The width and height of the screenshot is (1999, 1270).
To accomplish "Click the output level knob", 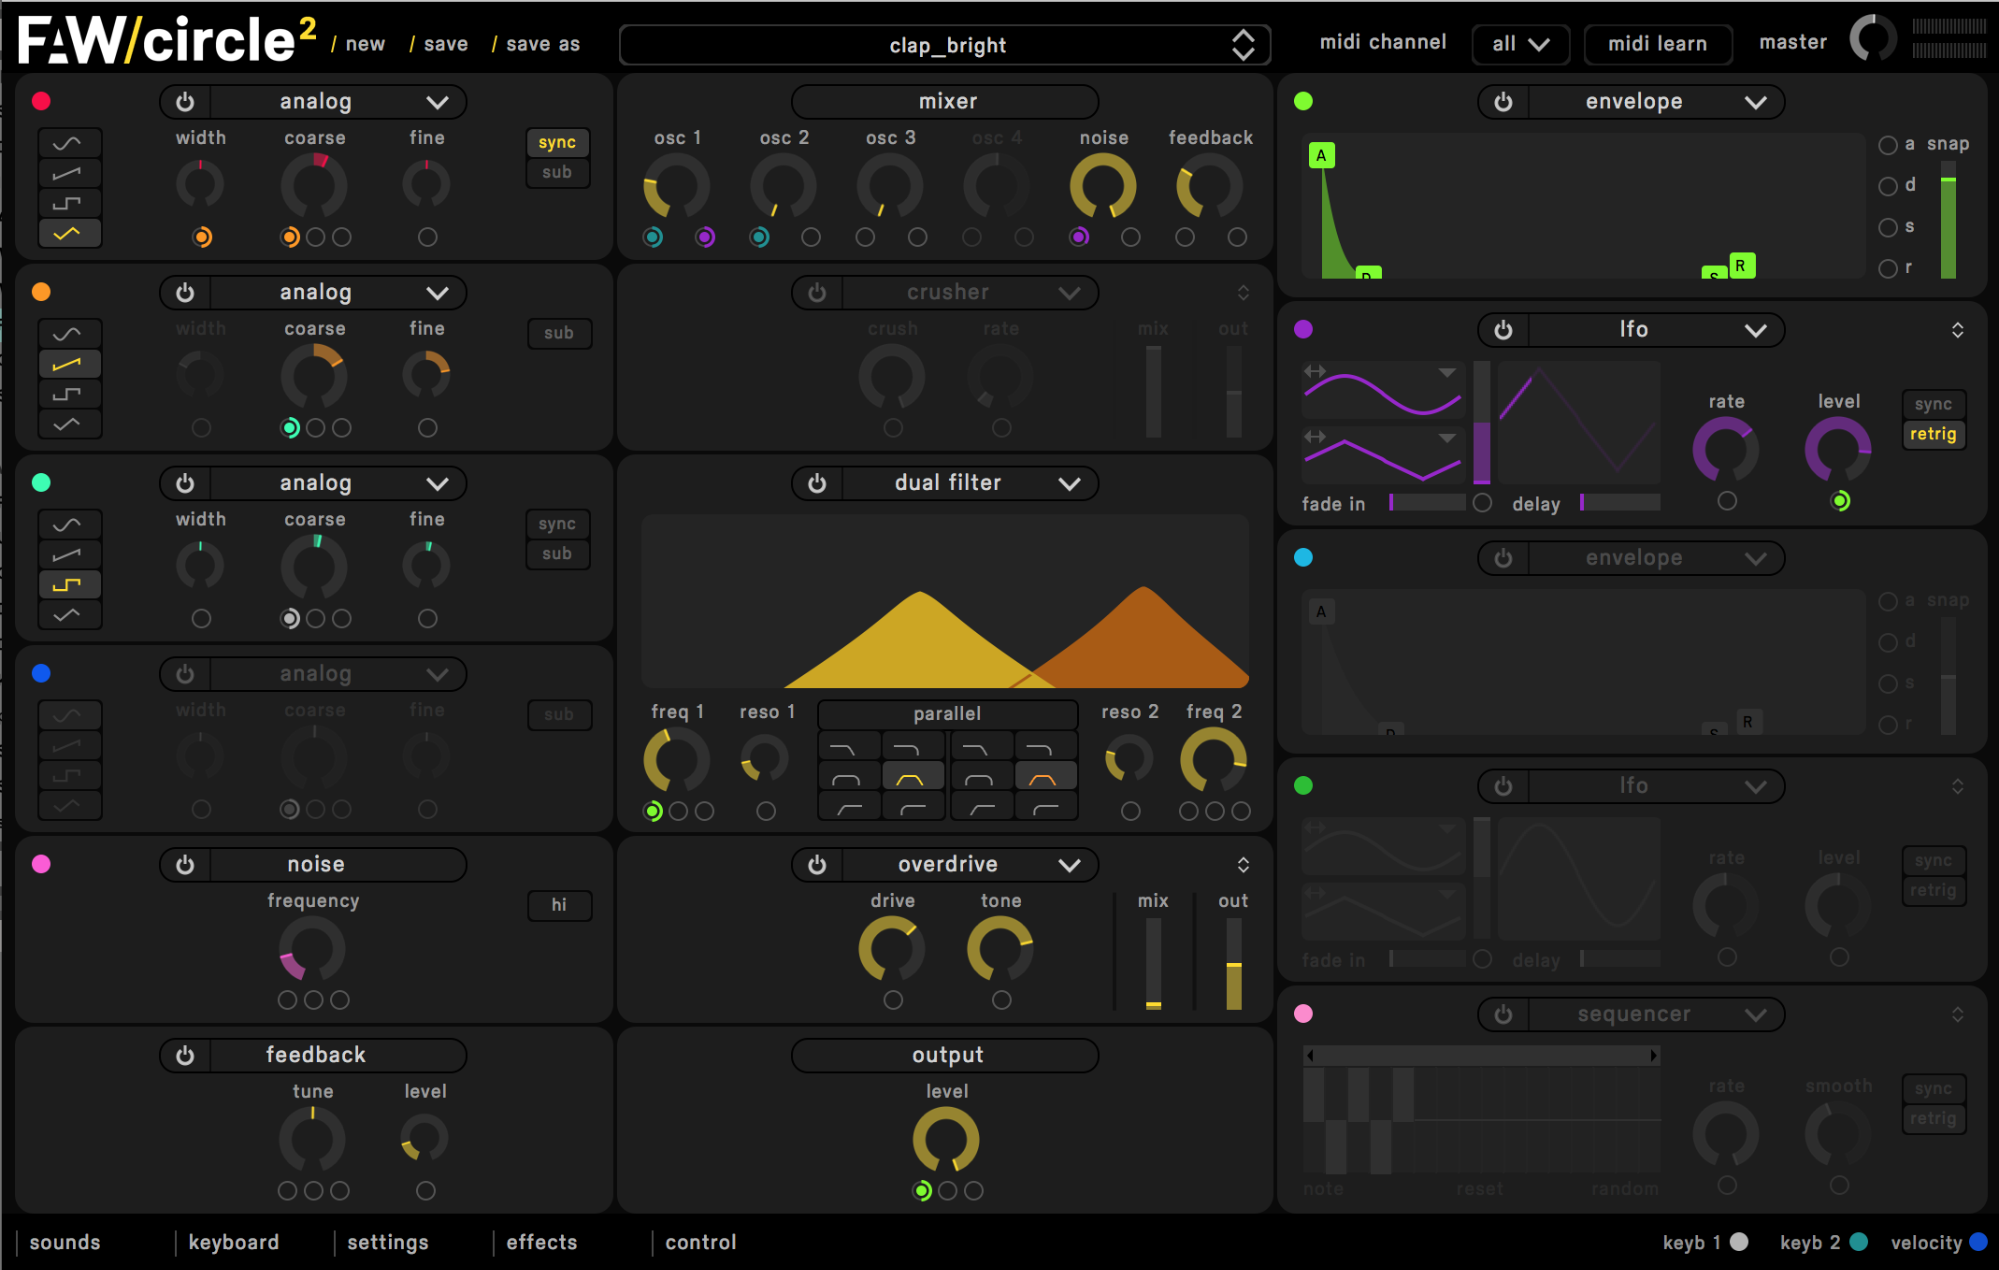I will coord(946,1140).
